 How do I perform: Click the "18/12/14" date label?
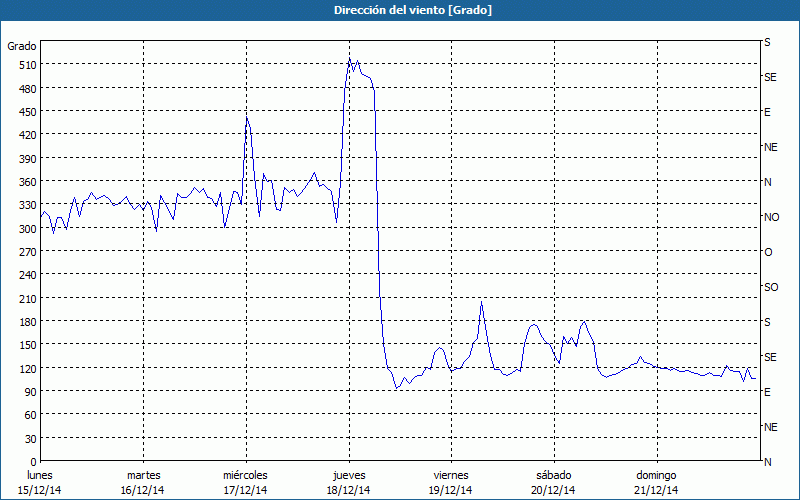tap(348, 490)
